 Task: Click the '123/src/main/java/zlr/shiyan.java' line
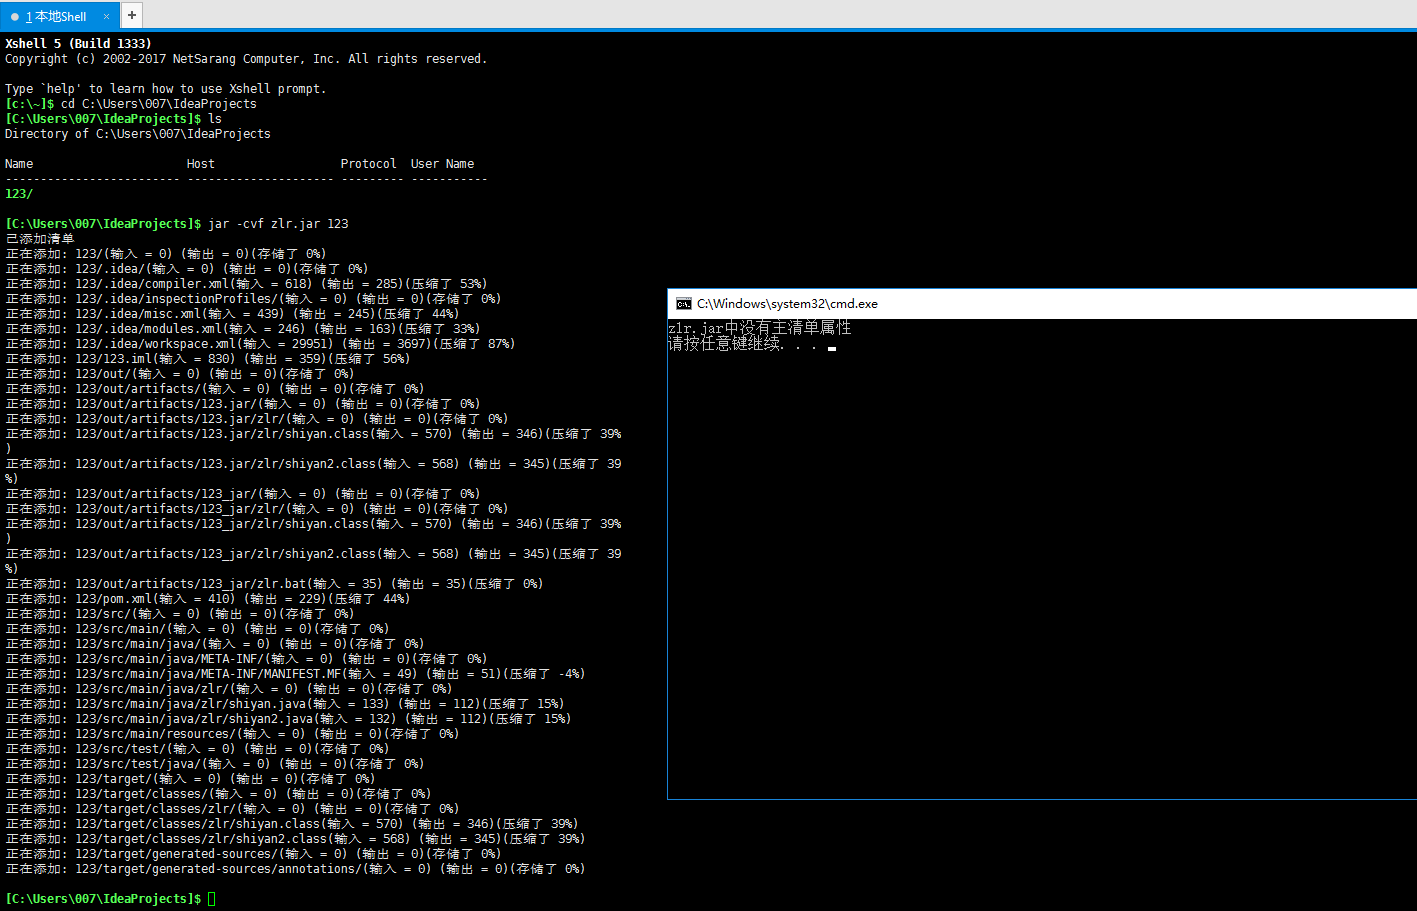coord(285,704)
